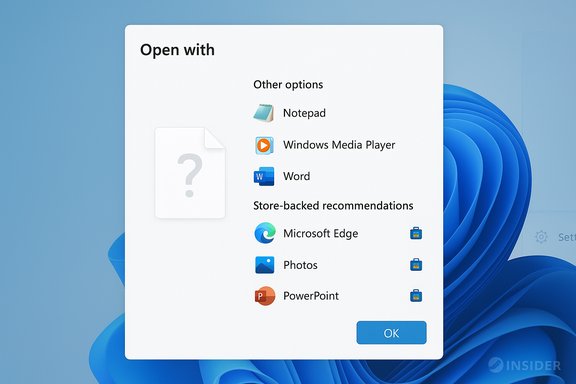576x384 pixels.
Task: Click the Other options heading
Action: pyautogui.click(x=288, y=85)
